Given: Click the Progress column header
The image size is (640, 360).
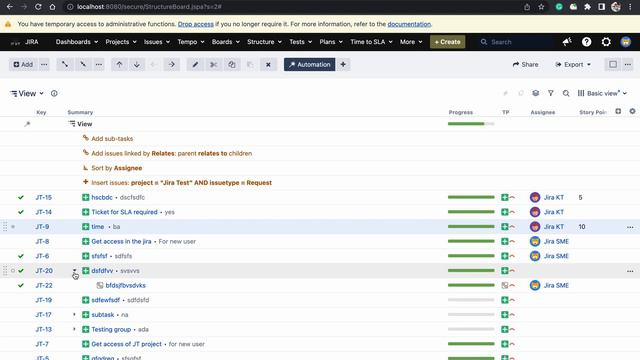Looking at the screenshot, I should [x=460, y=112].
